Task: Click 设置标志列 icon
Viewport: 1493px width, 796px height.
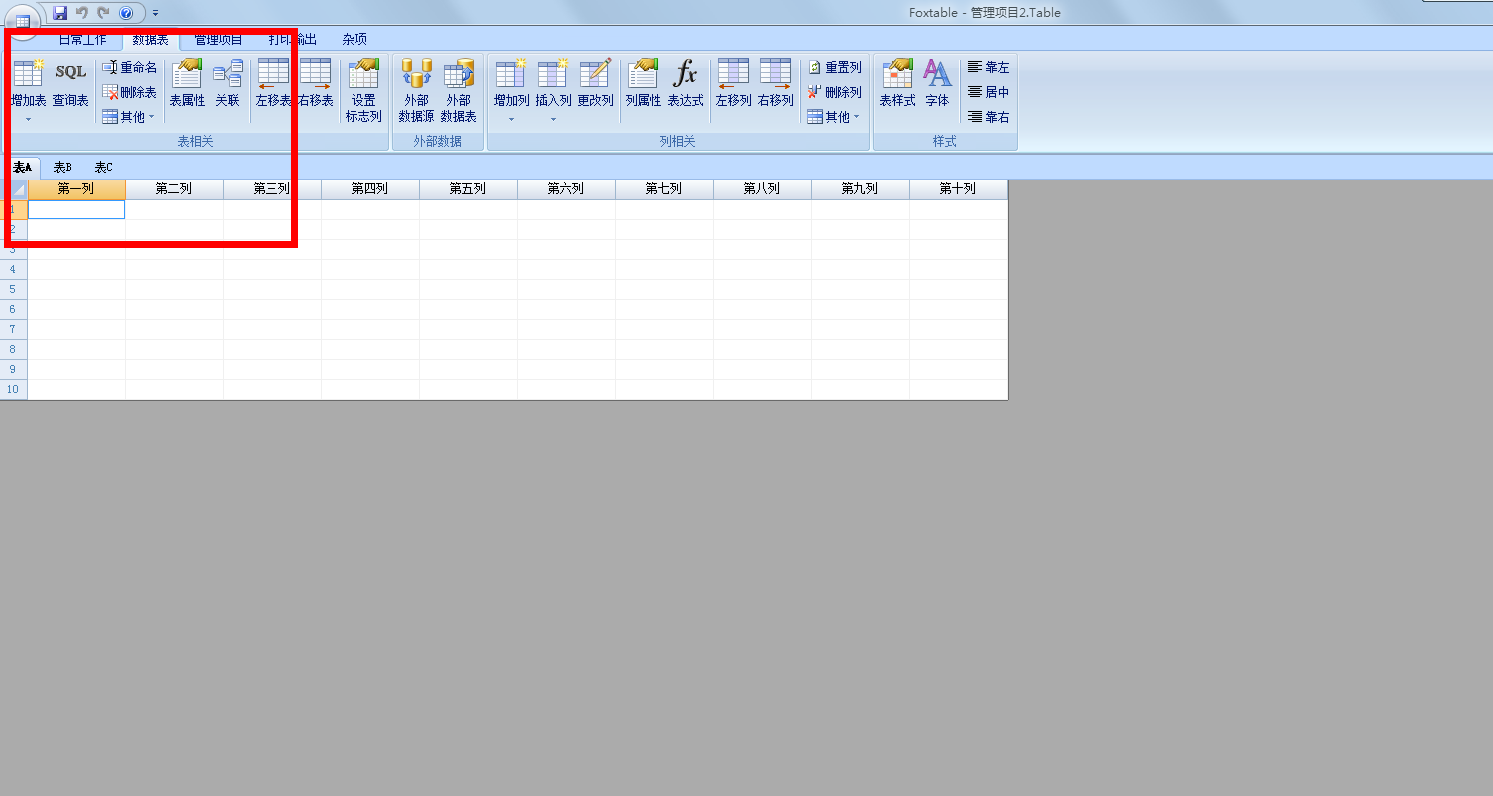Action: 363,90
